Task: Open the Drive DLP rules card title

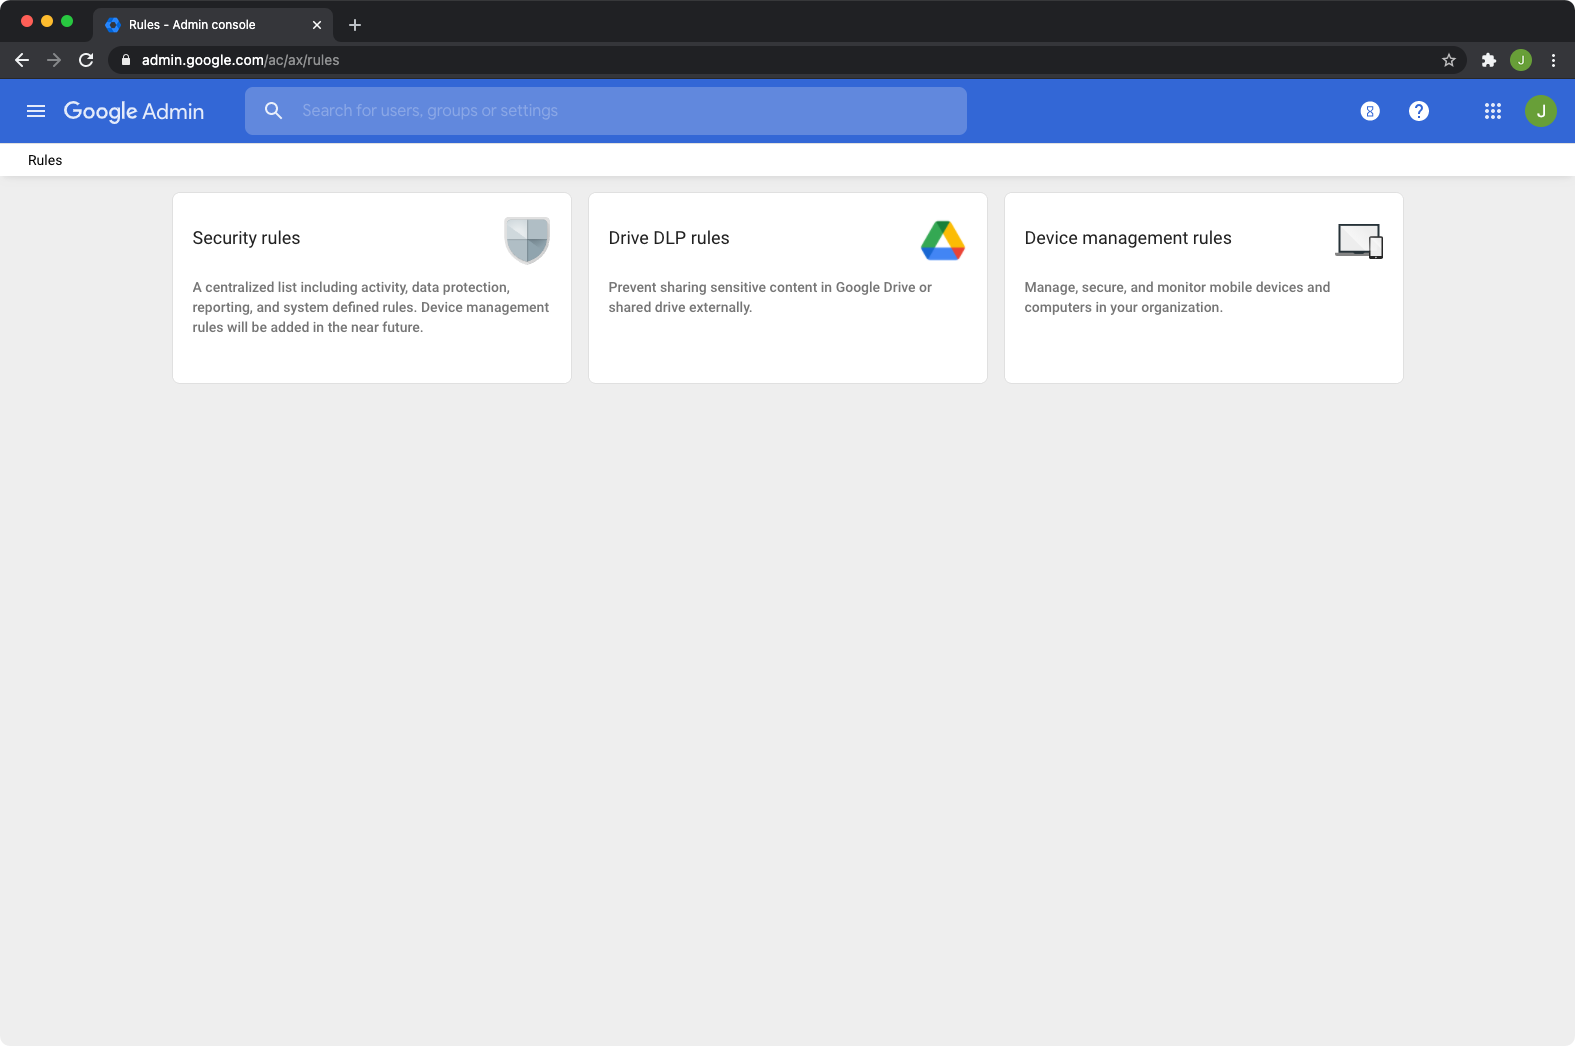Action: pos(669,238)
